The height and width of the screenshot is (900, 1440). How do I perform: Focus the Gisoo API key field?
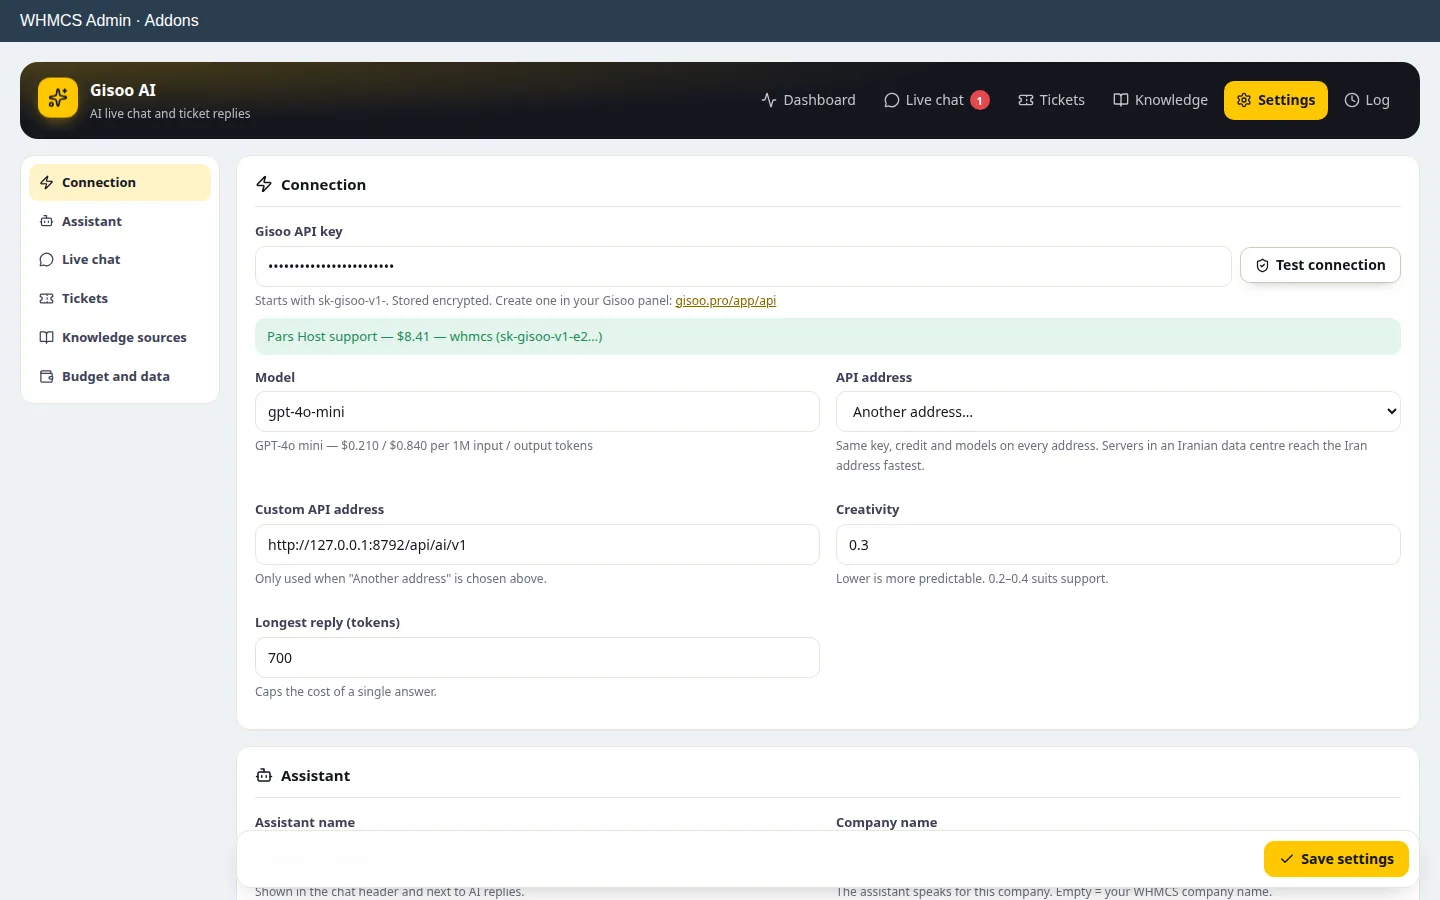click(743, 266)
